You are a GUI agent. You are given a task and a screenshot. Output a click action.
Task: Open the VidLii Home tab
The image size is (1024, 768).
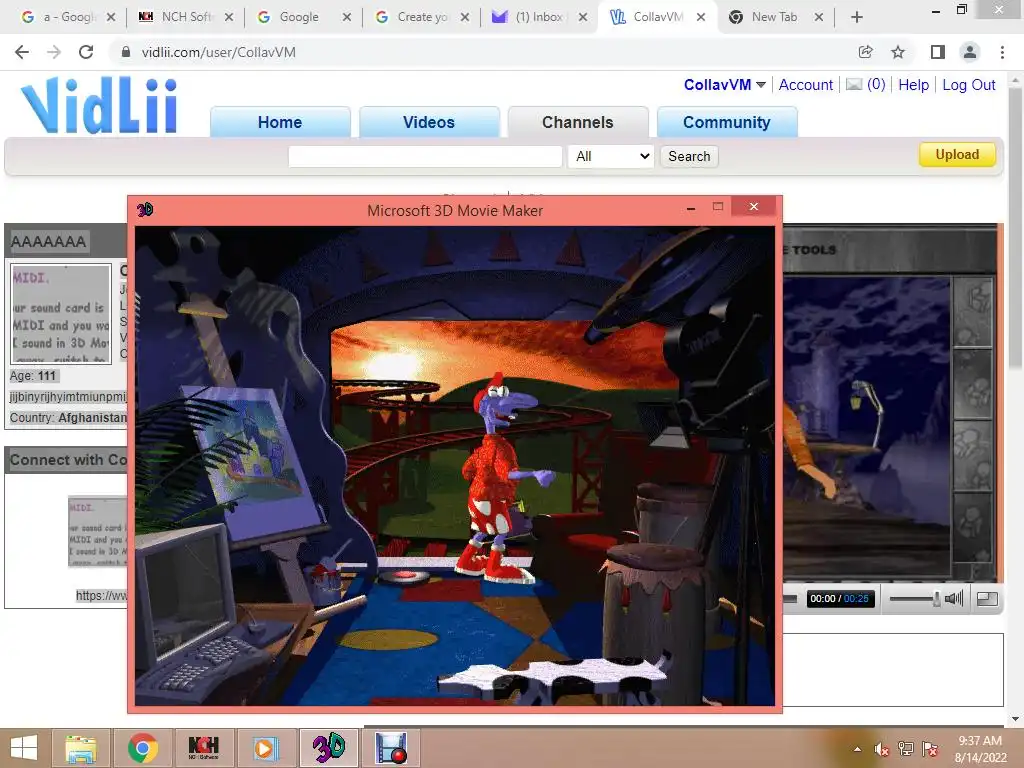pos(280,122)
